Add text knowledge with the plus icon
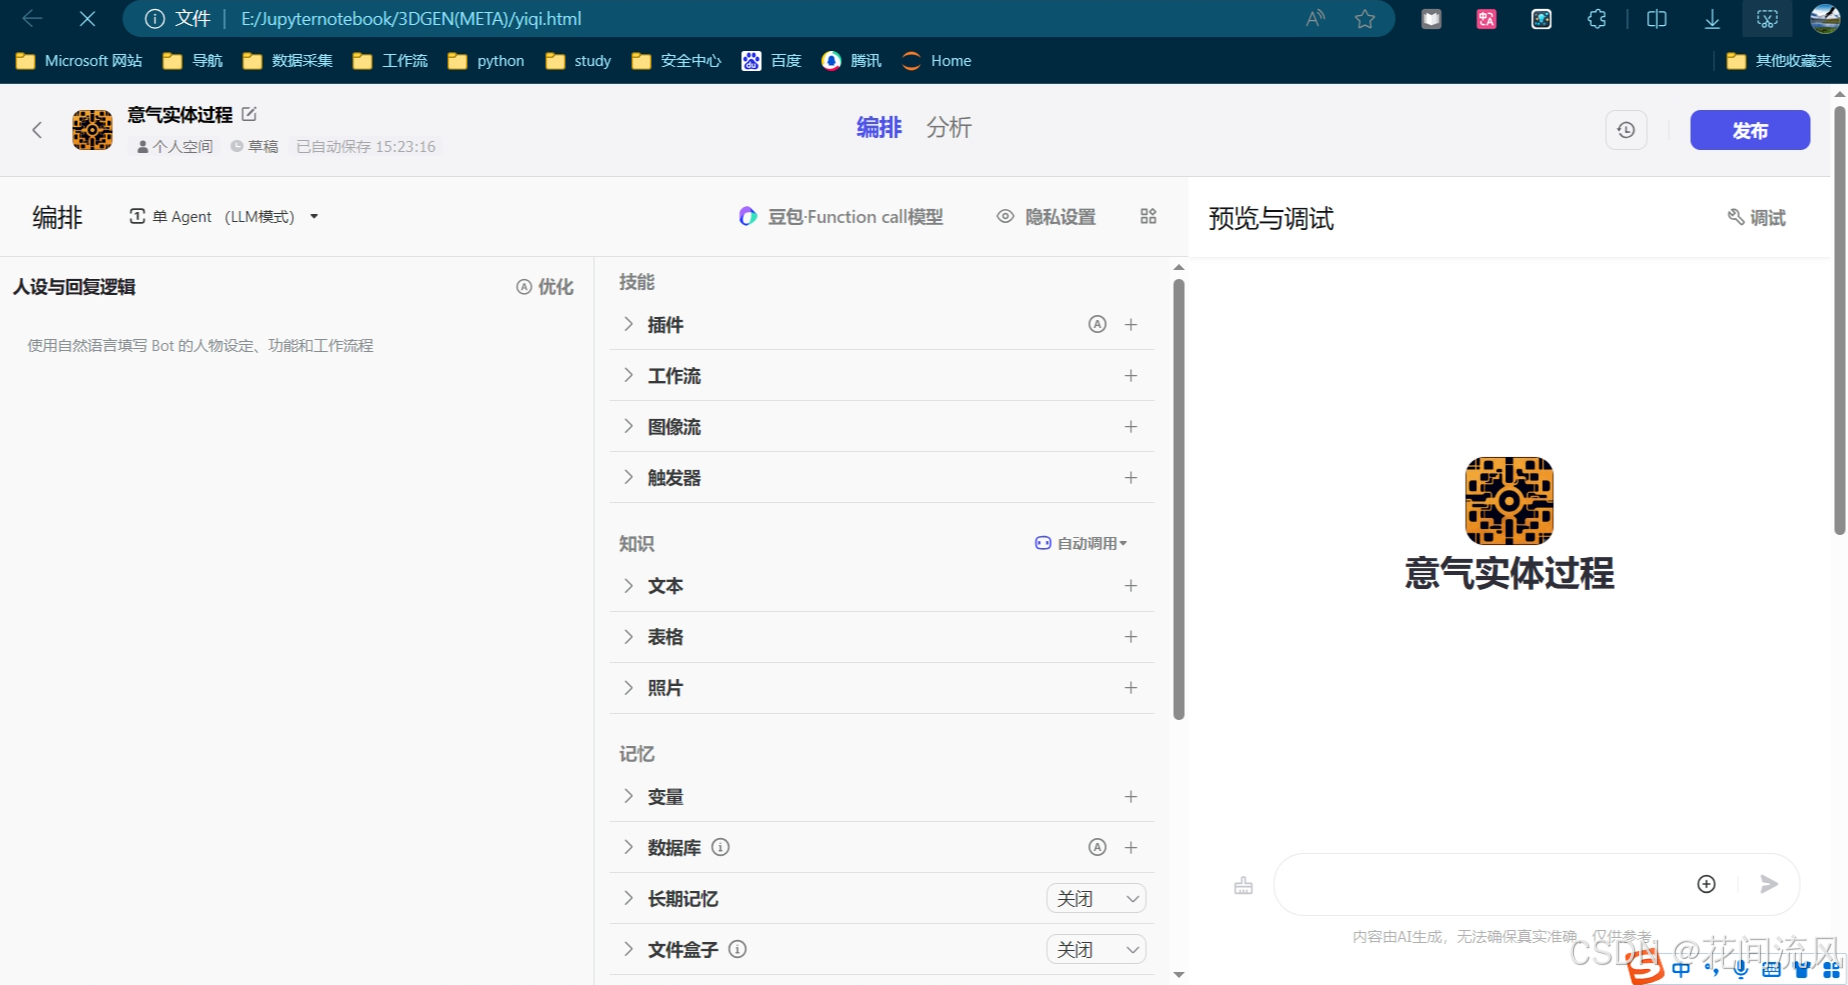The width and height of the screenshot is (1848, 985). pyautogui.click(x=1131, y=585)
